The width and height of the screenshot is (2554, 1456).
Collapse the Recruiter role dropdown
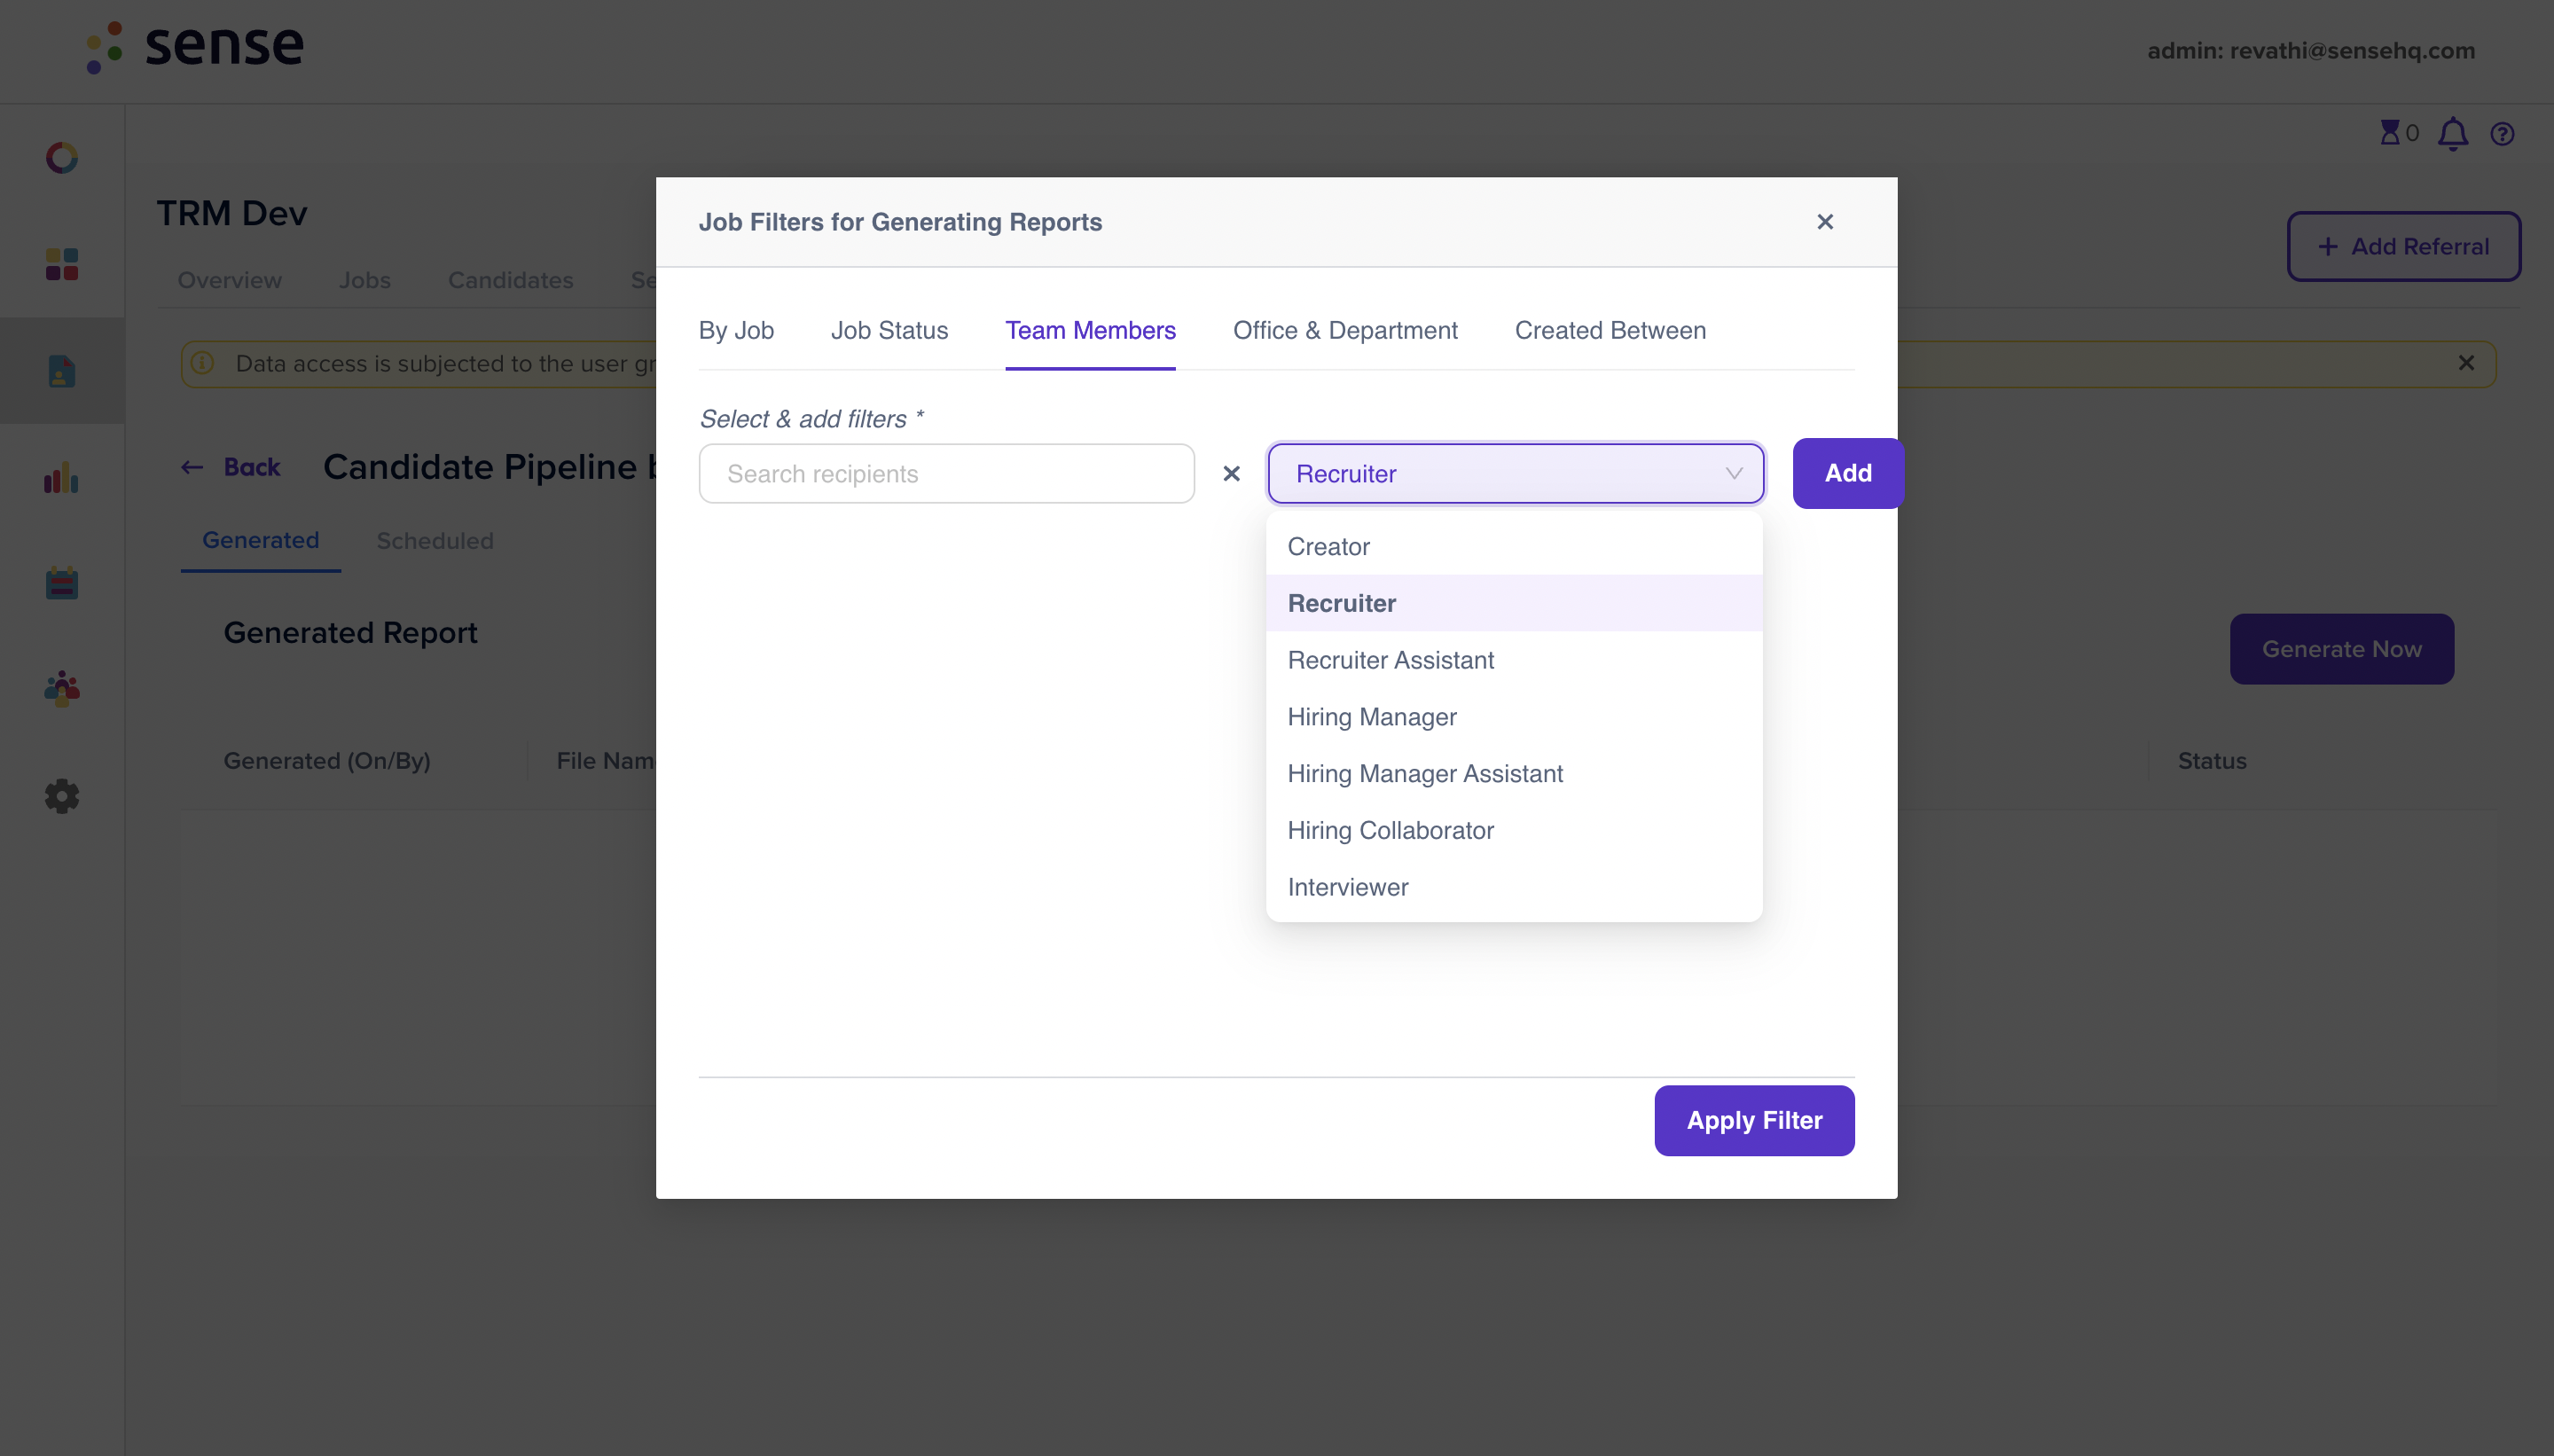click(1733, 473)
